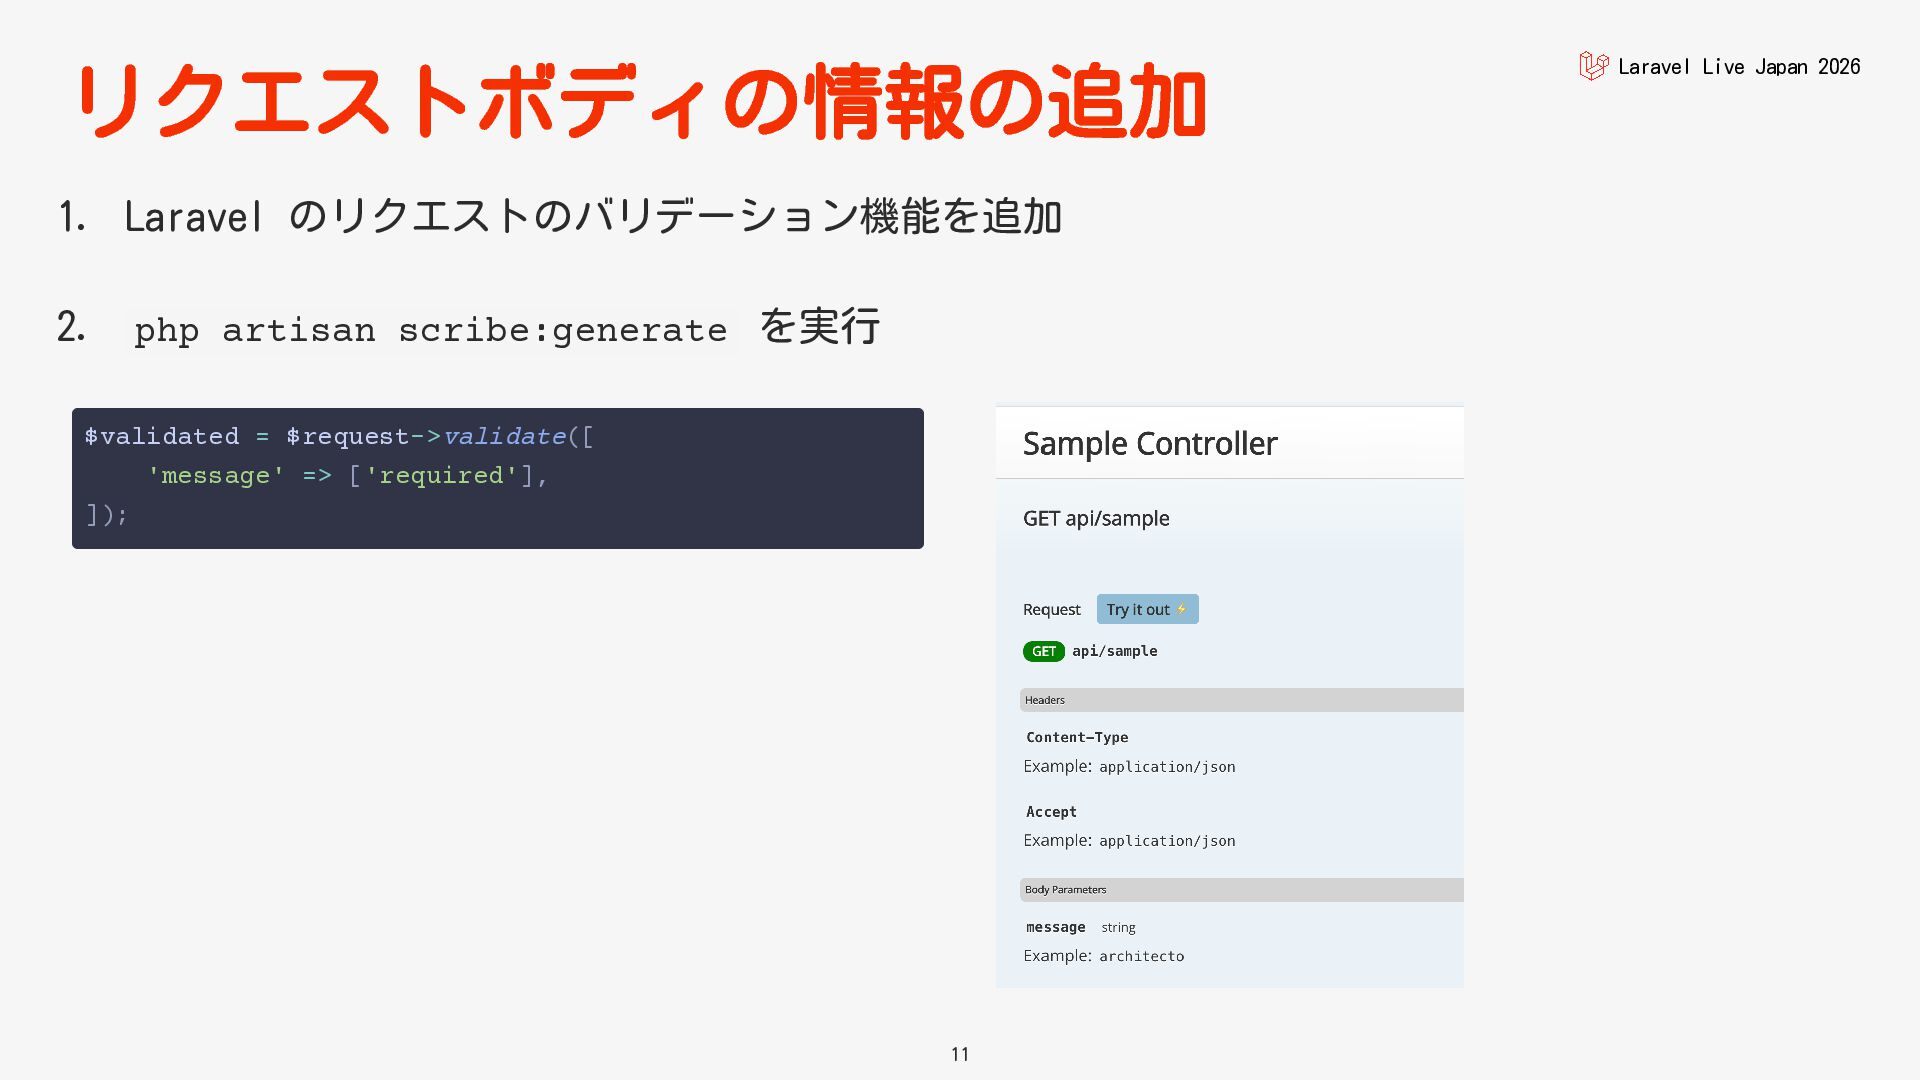Select the Headers section bar

pyautogui.click(x=1241, y=700)
